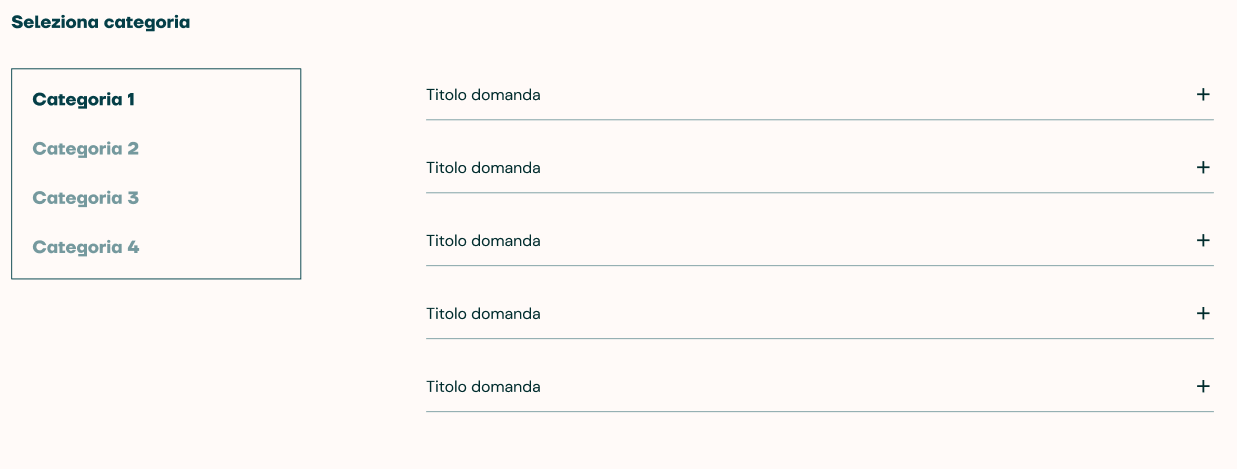Expand the first Titolo domanda plus icon

(x=1203, y=95)
